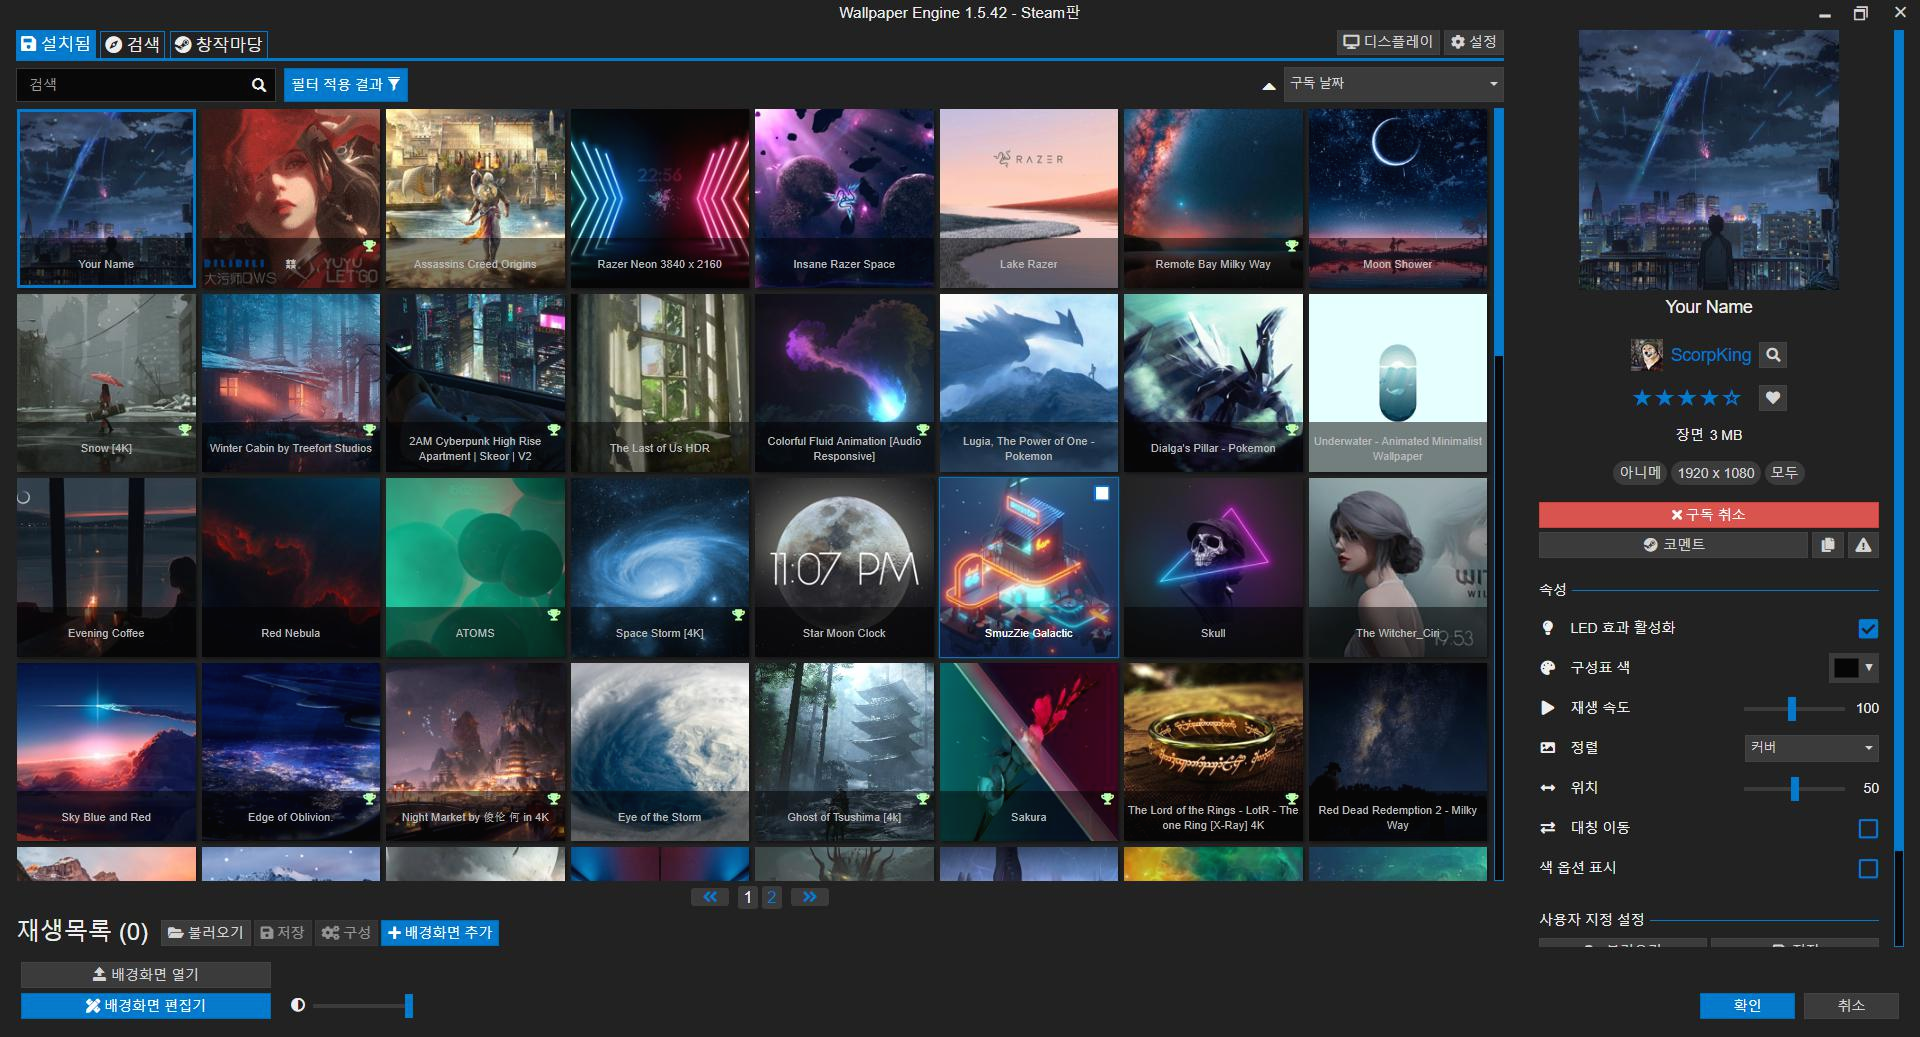Select the Snow [4K] wallpaper
This screenshot has height=1037, width=1920.
(x=106, y=383)
